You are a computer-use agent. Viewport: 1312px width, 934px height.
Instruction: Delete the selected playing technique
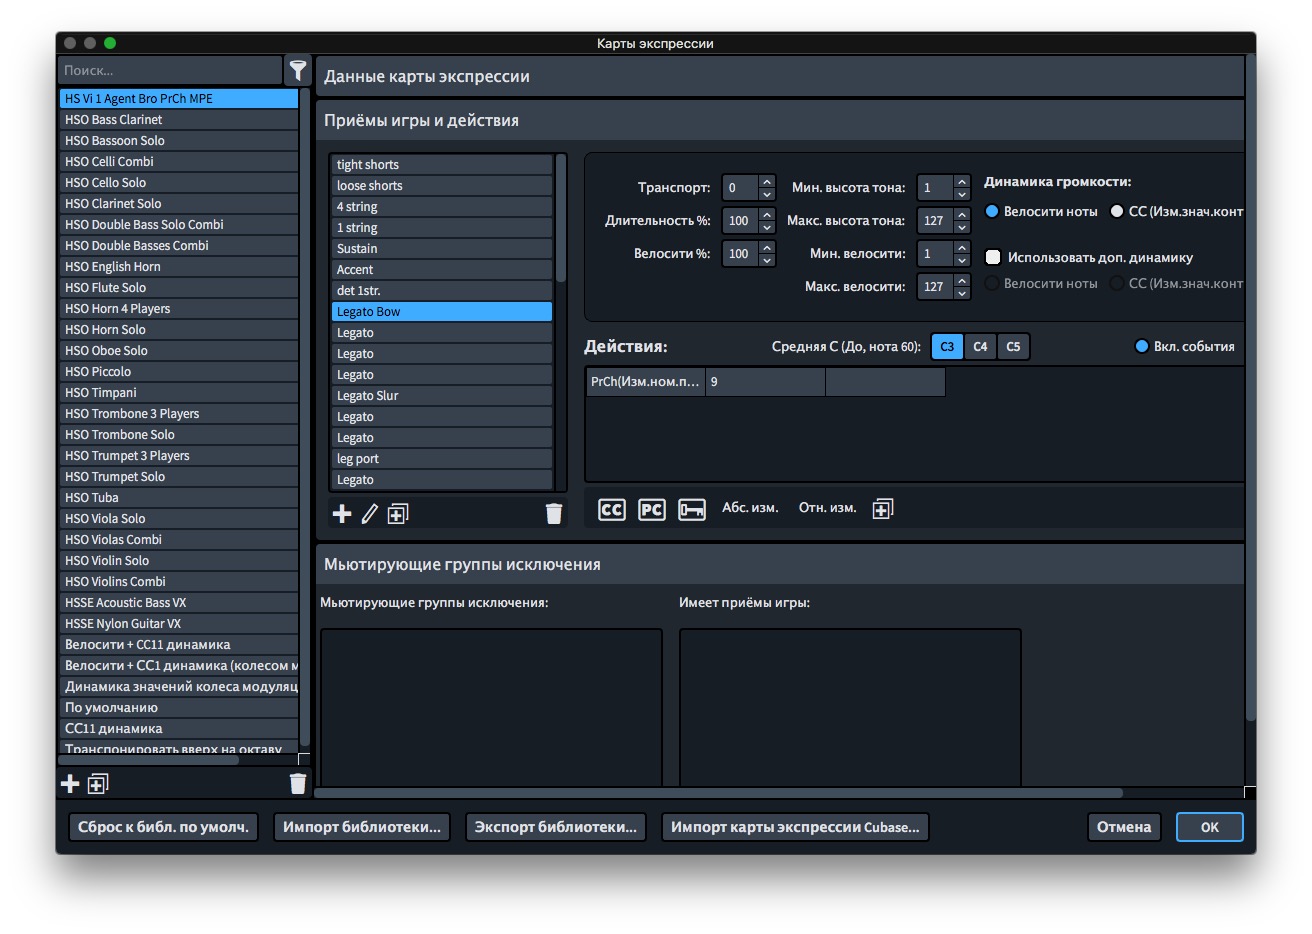[x=554, y=513]
